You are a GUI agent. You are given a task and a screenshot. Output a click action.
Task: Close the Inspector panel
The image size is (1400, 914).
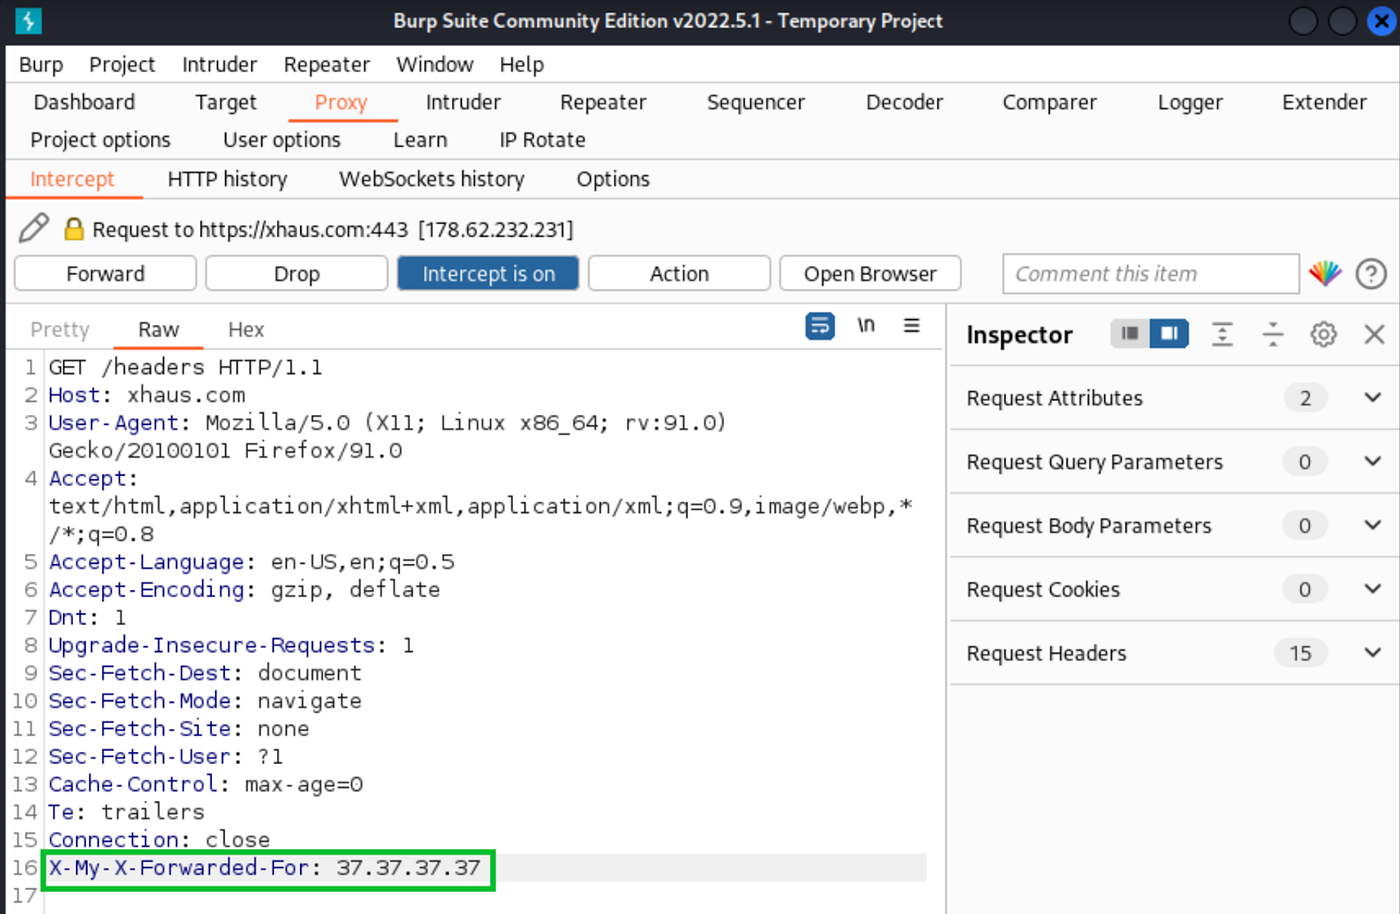(1374, 334)
